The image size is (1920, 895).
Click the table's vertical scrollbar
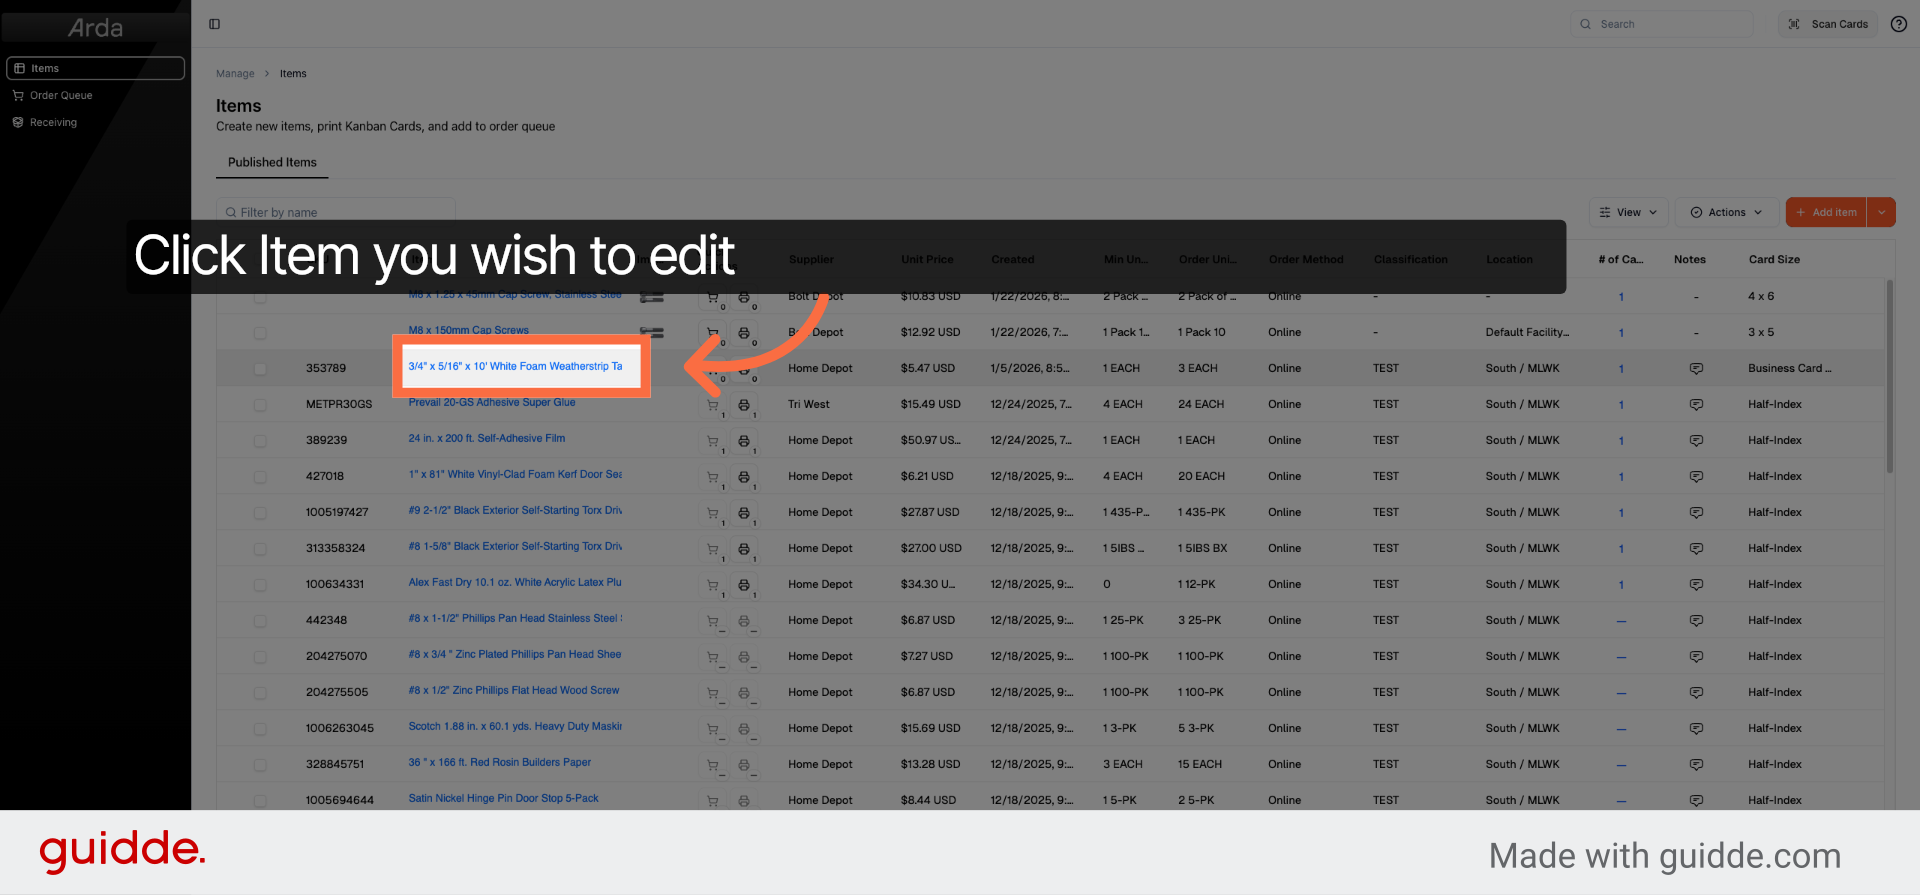tap(1889, 376)
